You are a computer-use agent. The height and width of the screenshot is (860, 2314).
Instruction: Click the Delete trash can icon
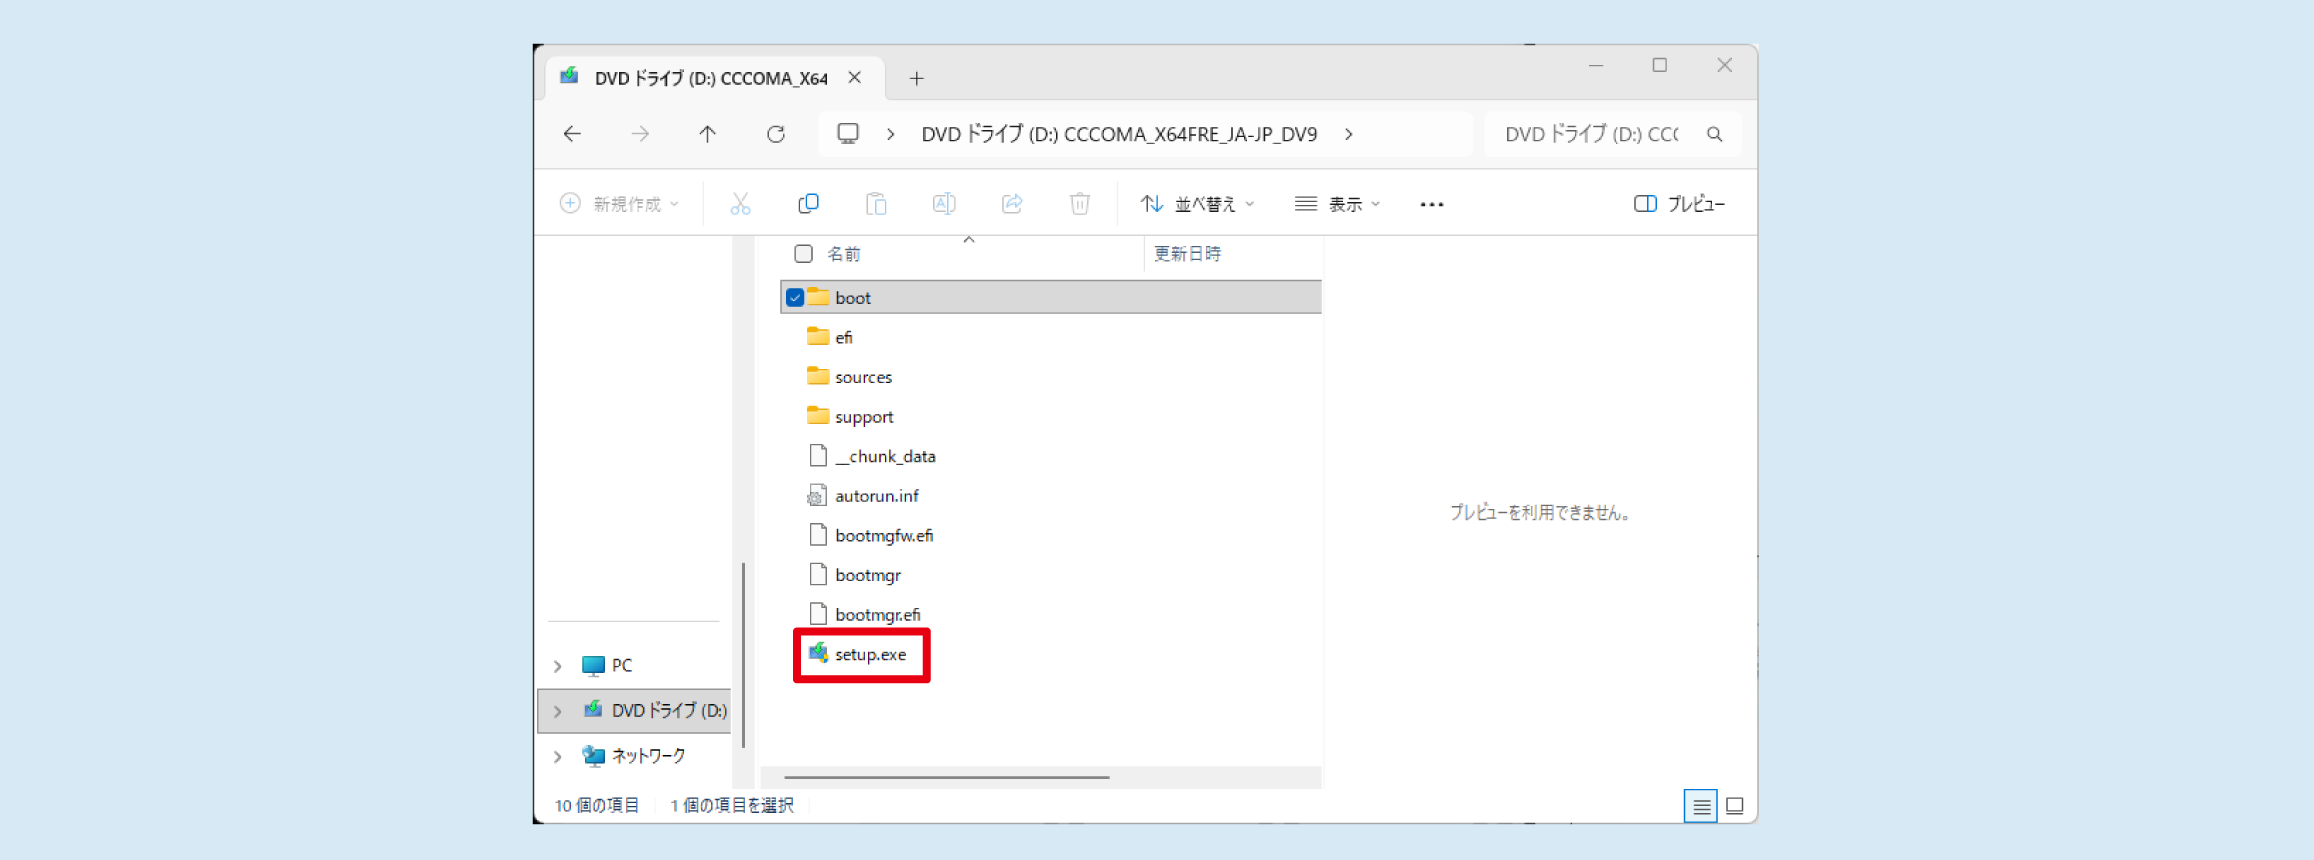1080,204
